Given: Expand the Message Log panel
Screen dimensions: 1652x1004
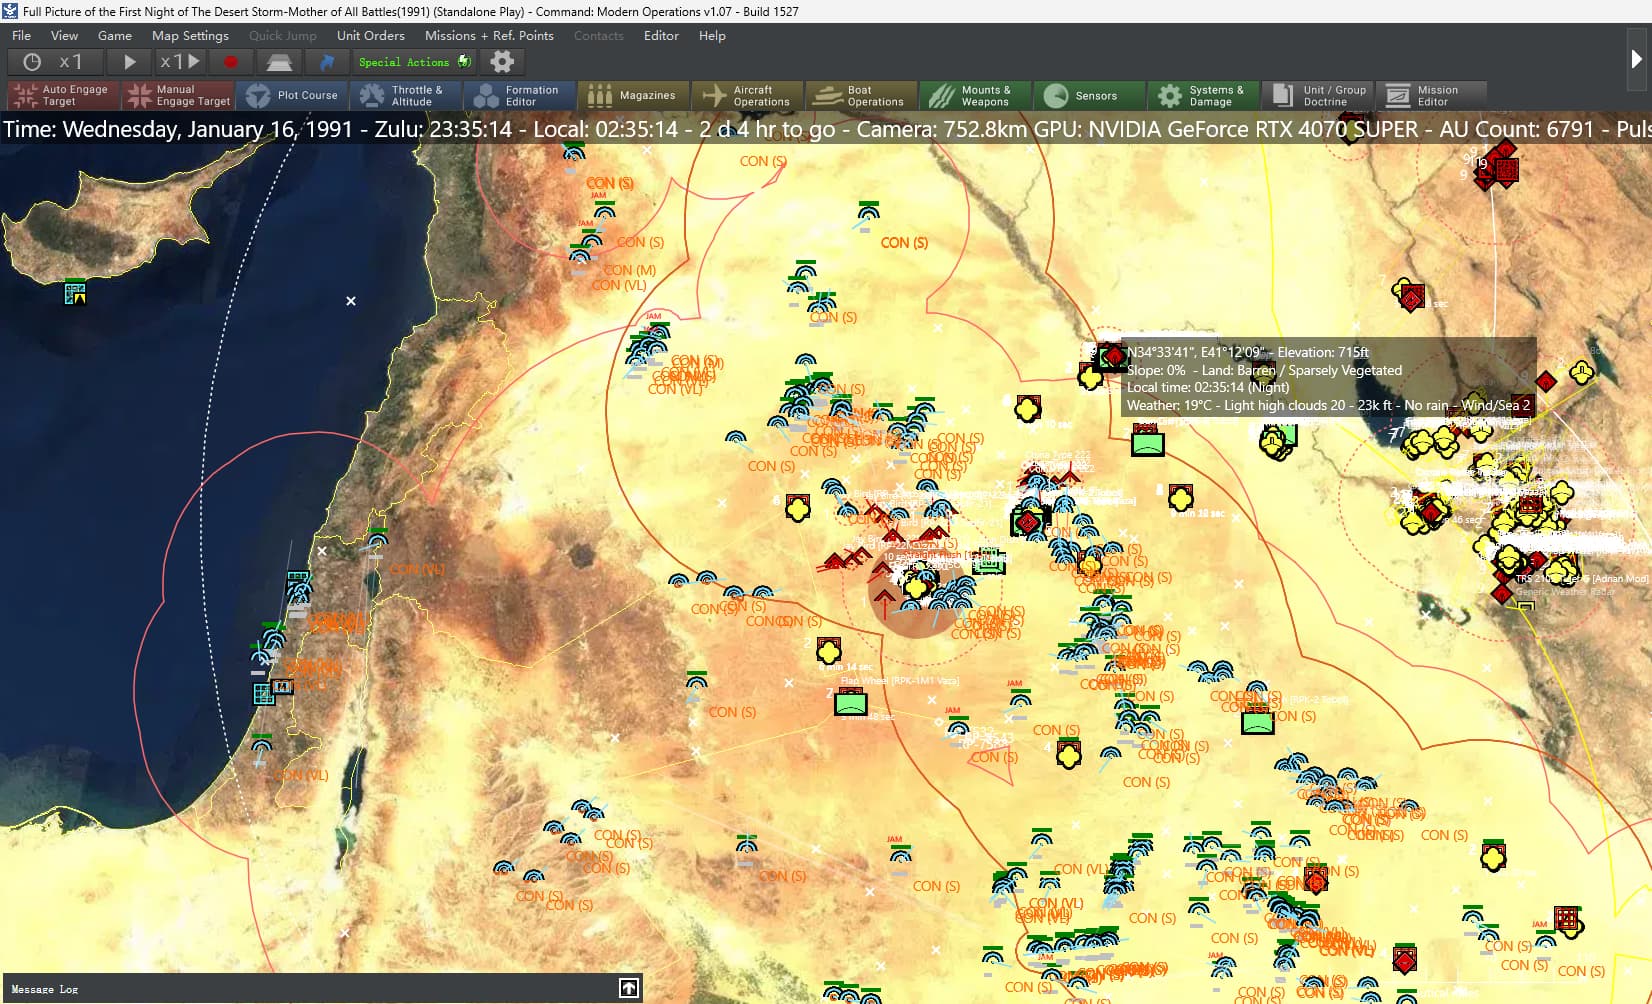Looking at the screenshot, I should pyautogui.click(x=628, y=988).
